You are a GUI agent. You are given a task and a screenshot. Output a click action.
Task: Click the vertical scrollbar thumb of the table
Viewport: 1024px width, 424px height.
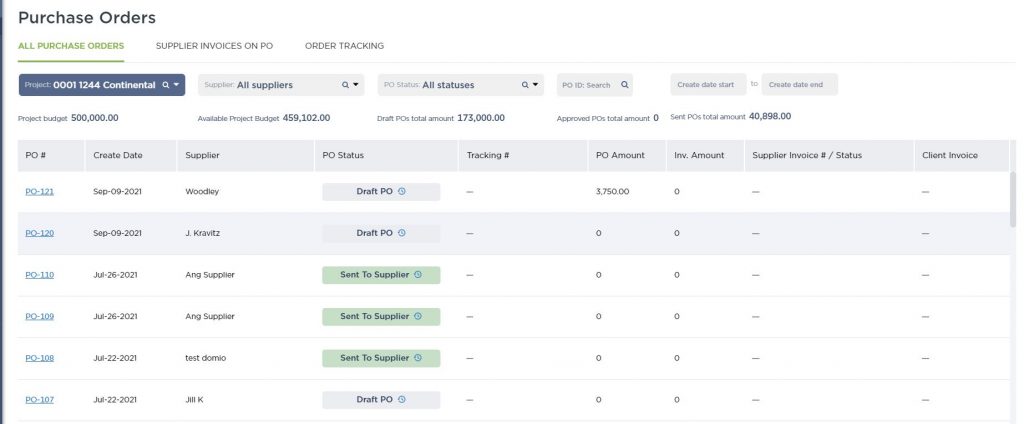[x=1015, y=200]
